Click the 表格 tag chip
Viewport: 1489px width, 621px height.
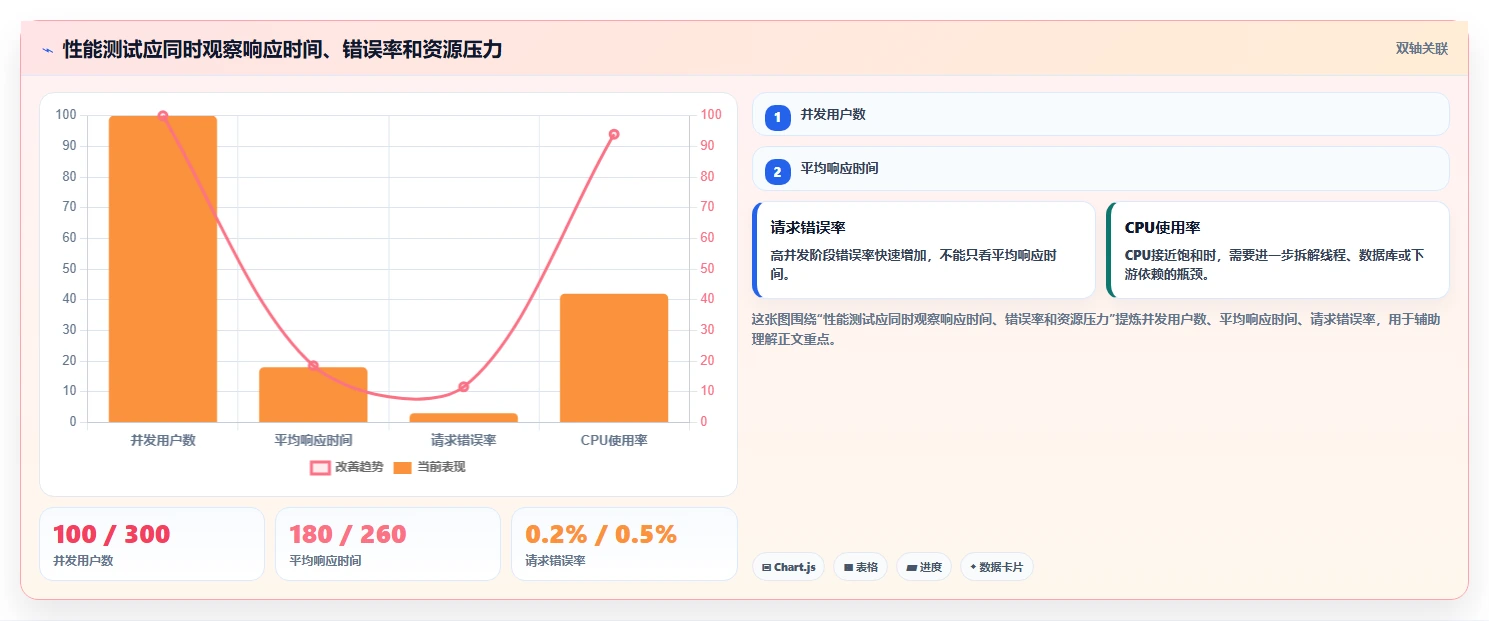(860, 567)
